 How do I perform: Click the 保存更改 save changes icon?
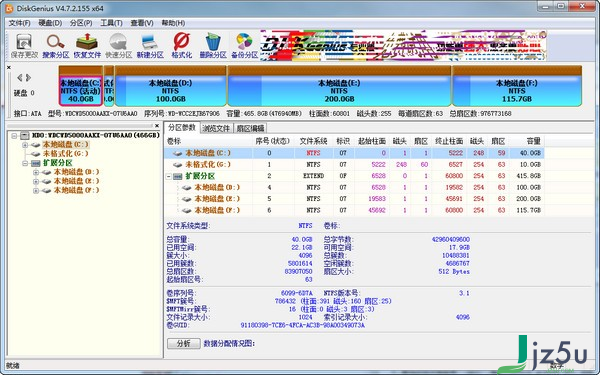[x=24, y=46]
